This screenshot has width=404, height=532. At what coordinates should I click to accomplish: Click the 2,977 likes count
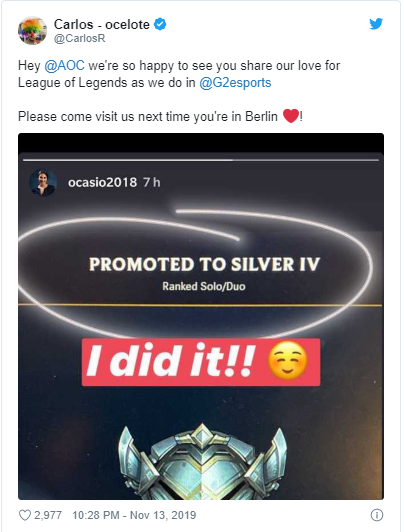tap(48, 515)
